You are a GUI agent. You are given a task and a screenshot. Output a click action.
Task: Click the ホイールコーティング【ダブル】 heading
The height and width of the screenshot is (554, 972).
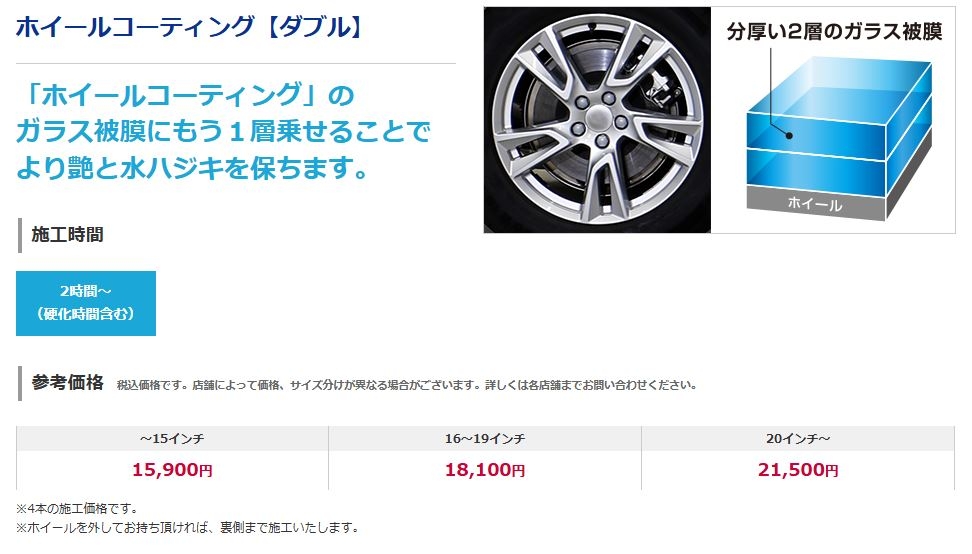(189, 27)
